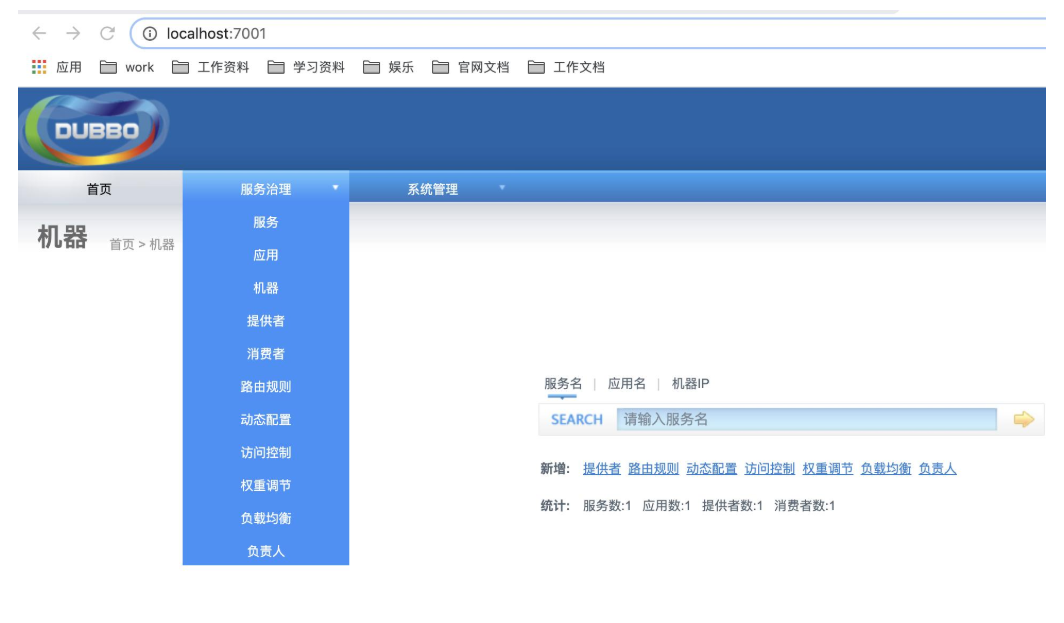Switch to the 应用名 tab
Screen dimensions: 1064x623
[625, 383]
